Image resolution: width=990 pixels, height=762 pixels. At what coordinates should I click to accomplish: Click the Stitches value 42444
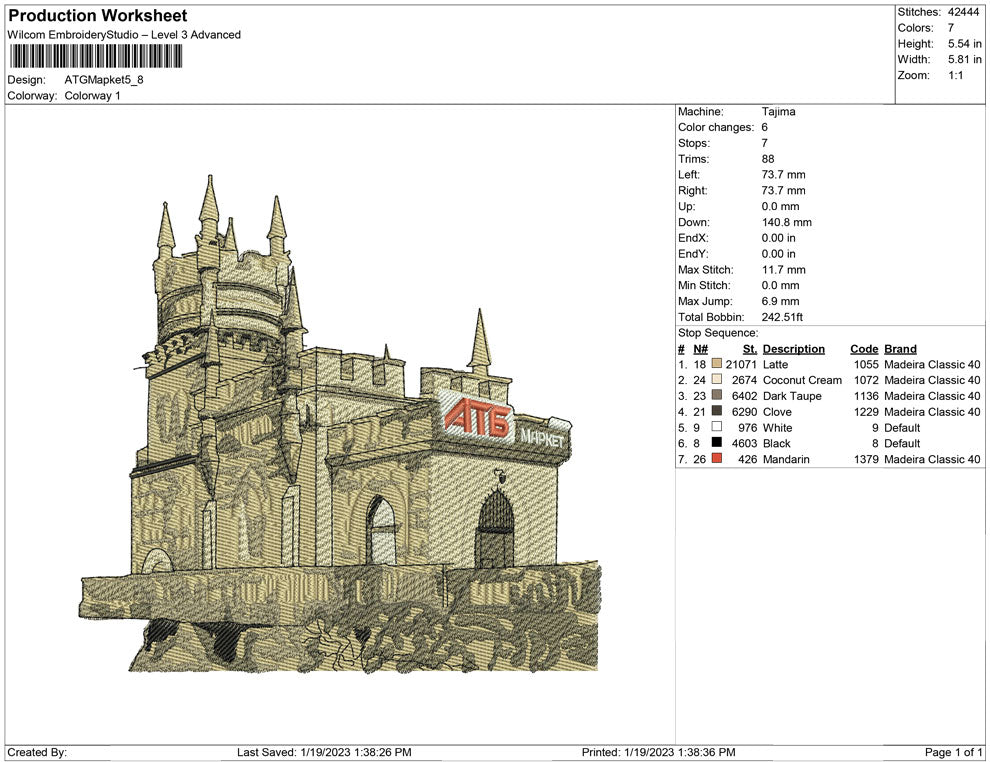click(964, 12)
